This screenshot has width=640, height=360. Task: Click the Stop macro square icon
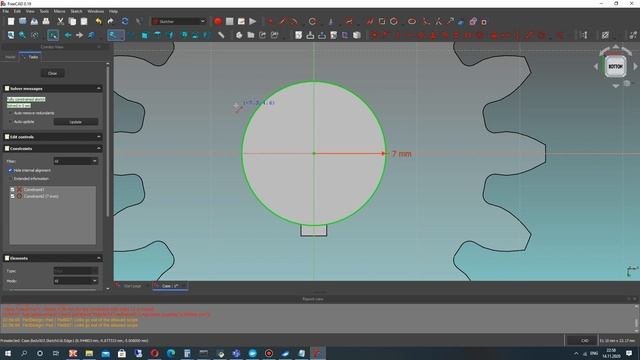230,21
